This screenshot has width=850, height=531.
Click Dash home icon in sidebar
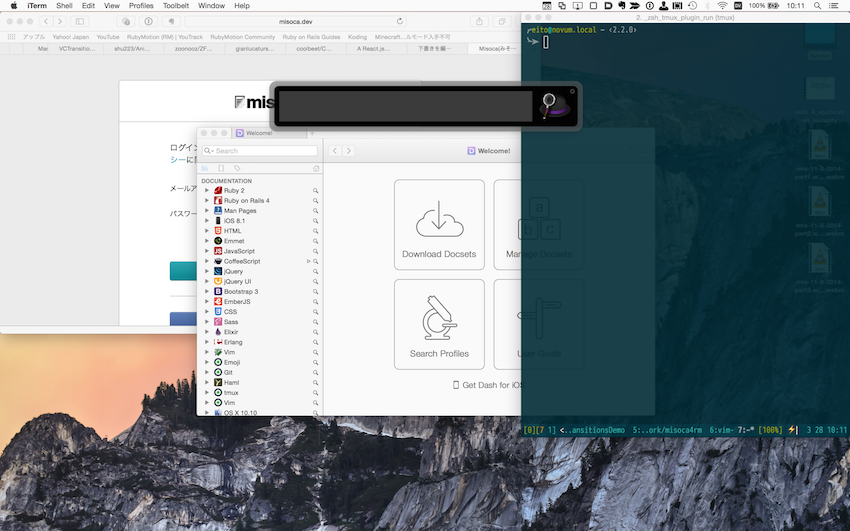(x=316, y=169)
